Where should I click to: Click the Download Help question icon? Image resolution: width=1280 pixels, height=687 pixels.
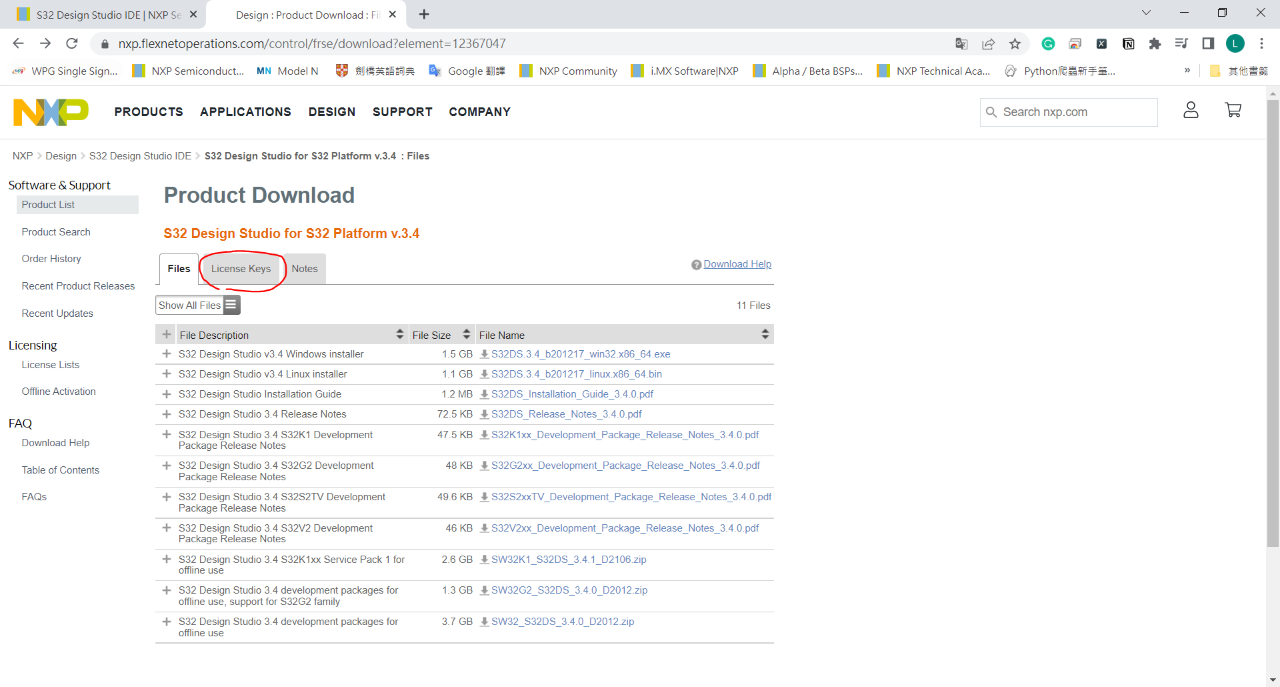pyautogui.click(x=696, y=265)
